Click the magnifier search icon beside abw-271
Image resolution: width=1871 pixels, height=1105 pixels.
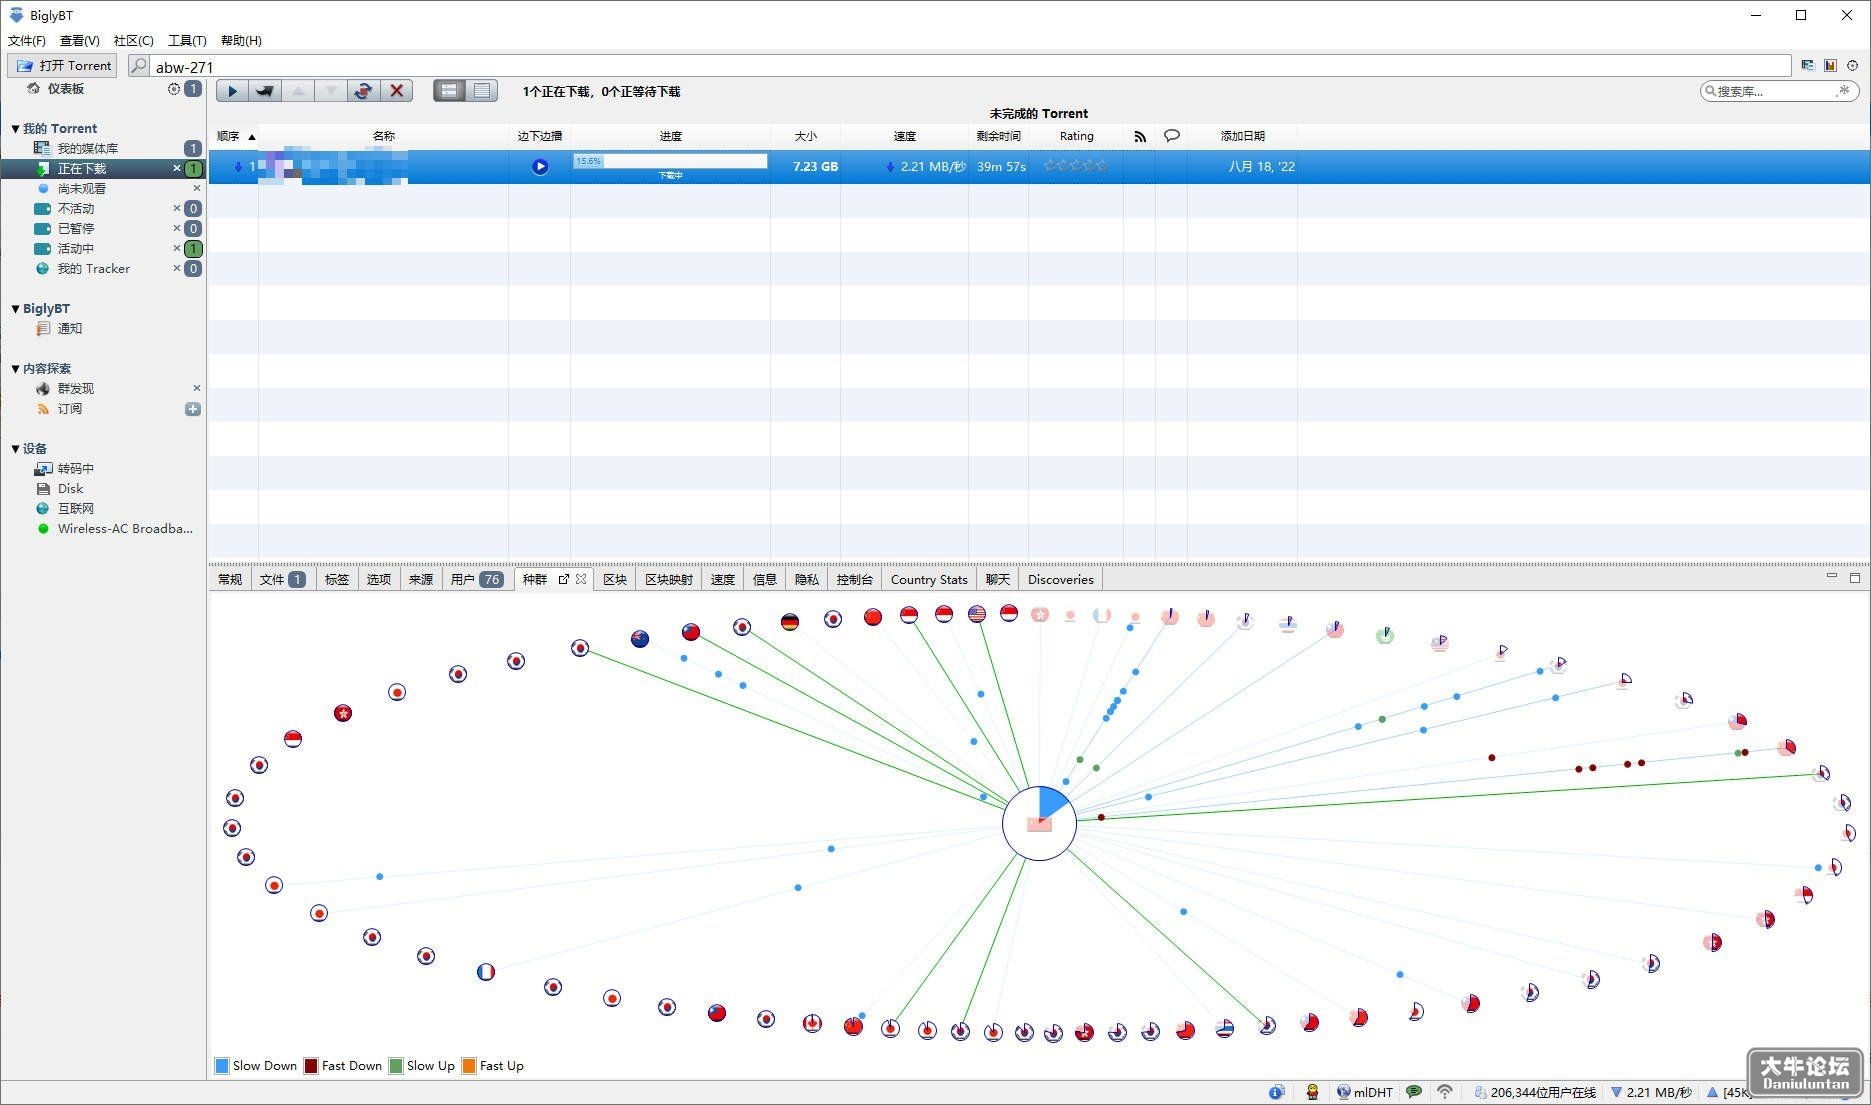139,66
